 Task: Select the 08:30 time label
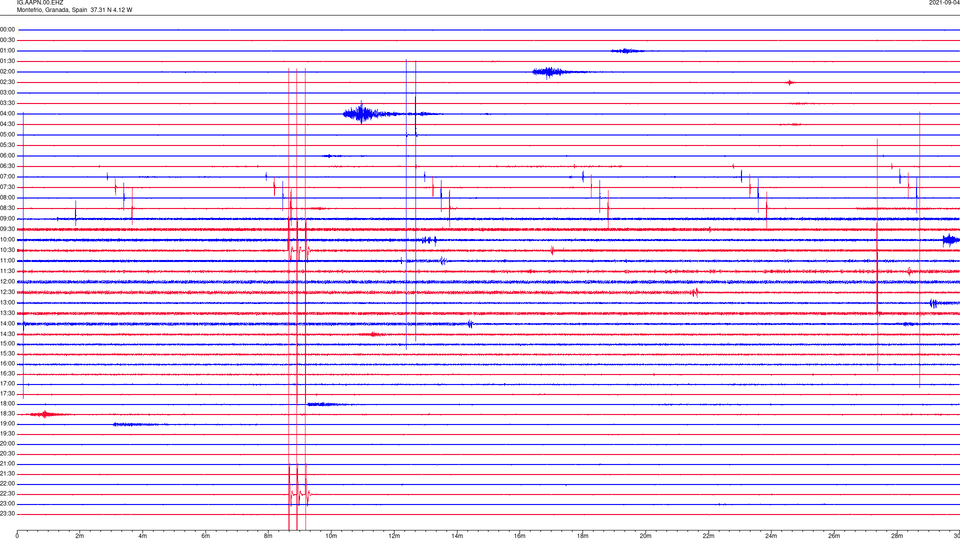click(x=7, y=208)
